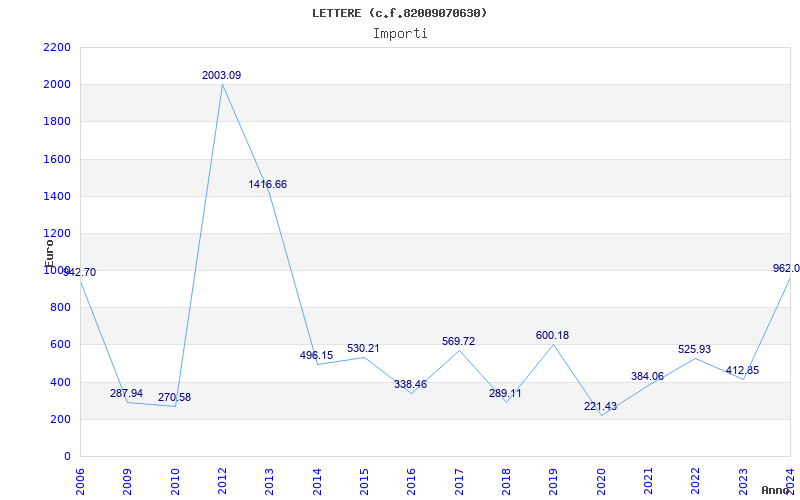Click the 2006 x-axis year

pos(80,482)
